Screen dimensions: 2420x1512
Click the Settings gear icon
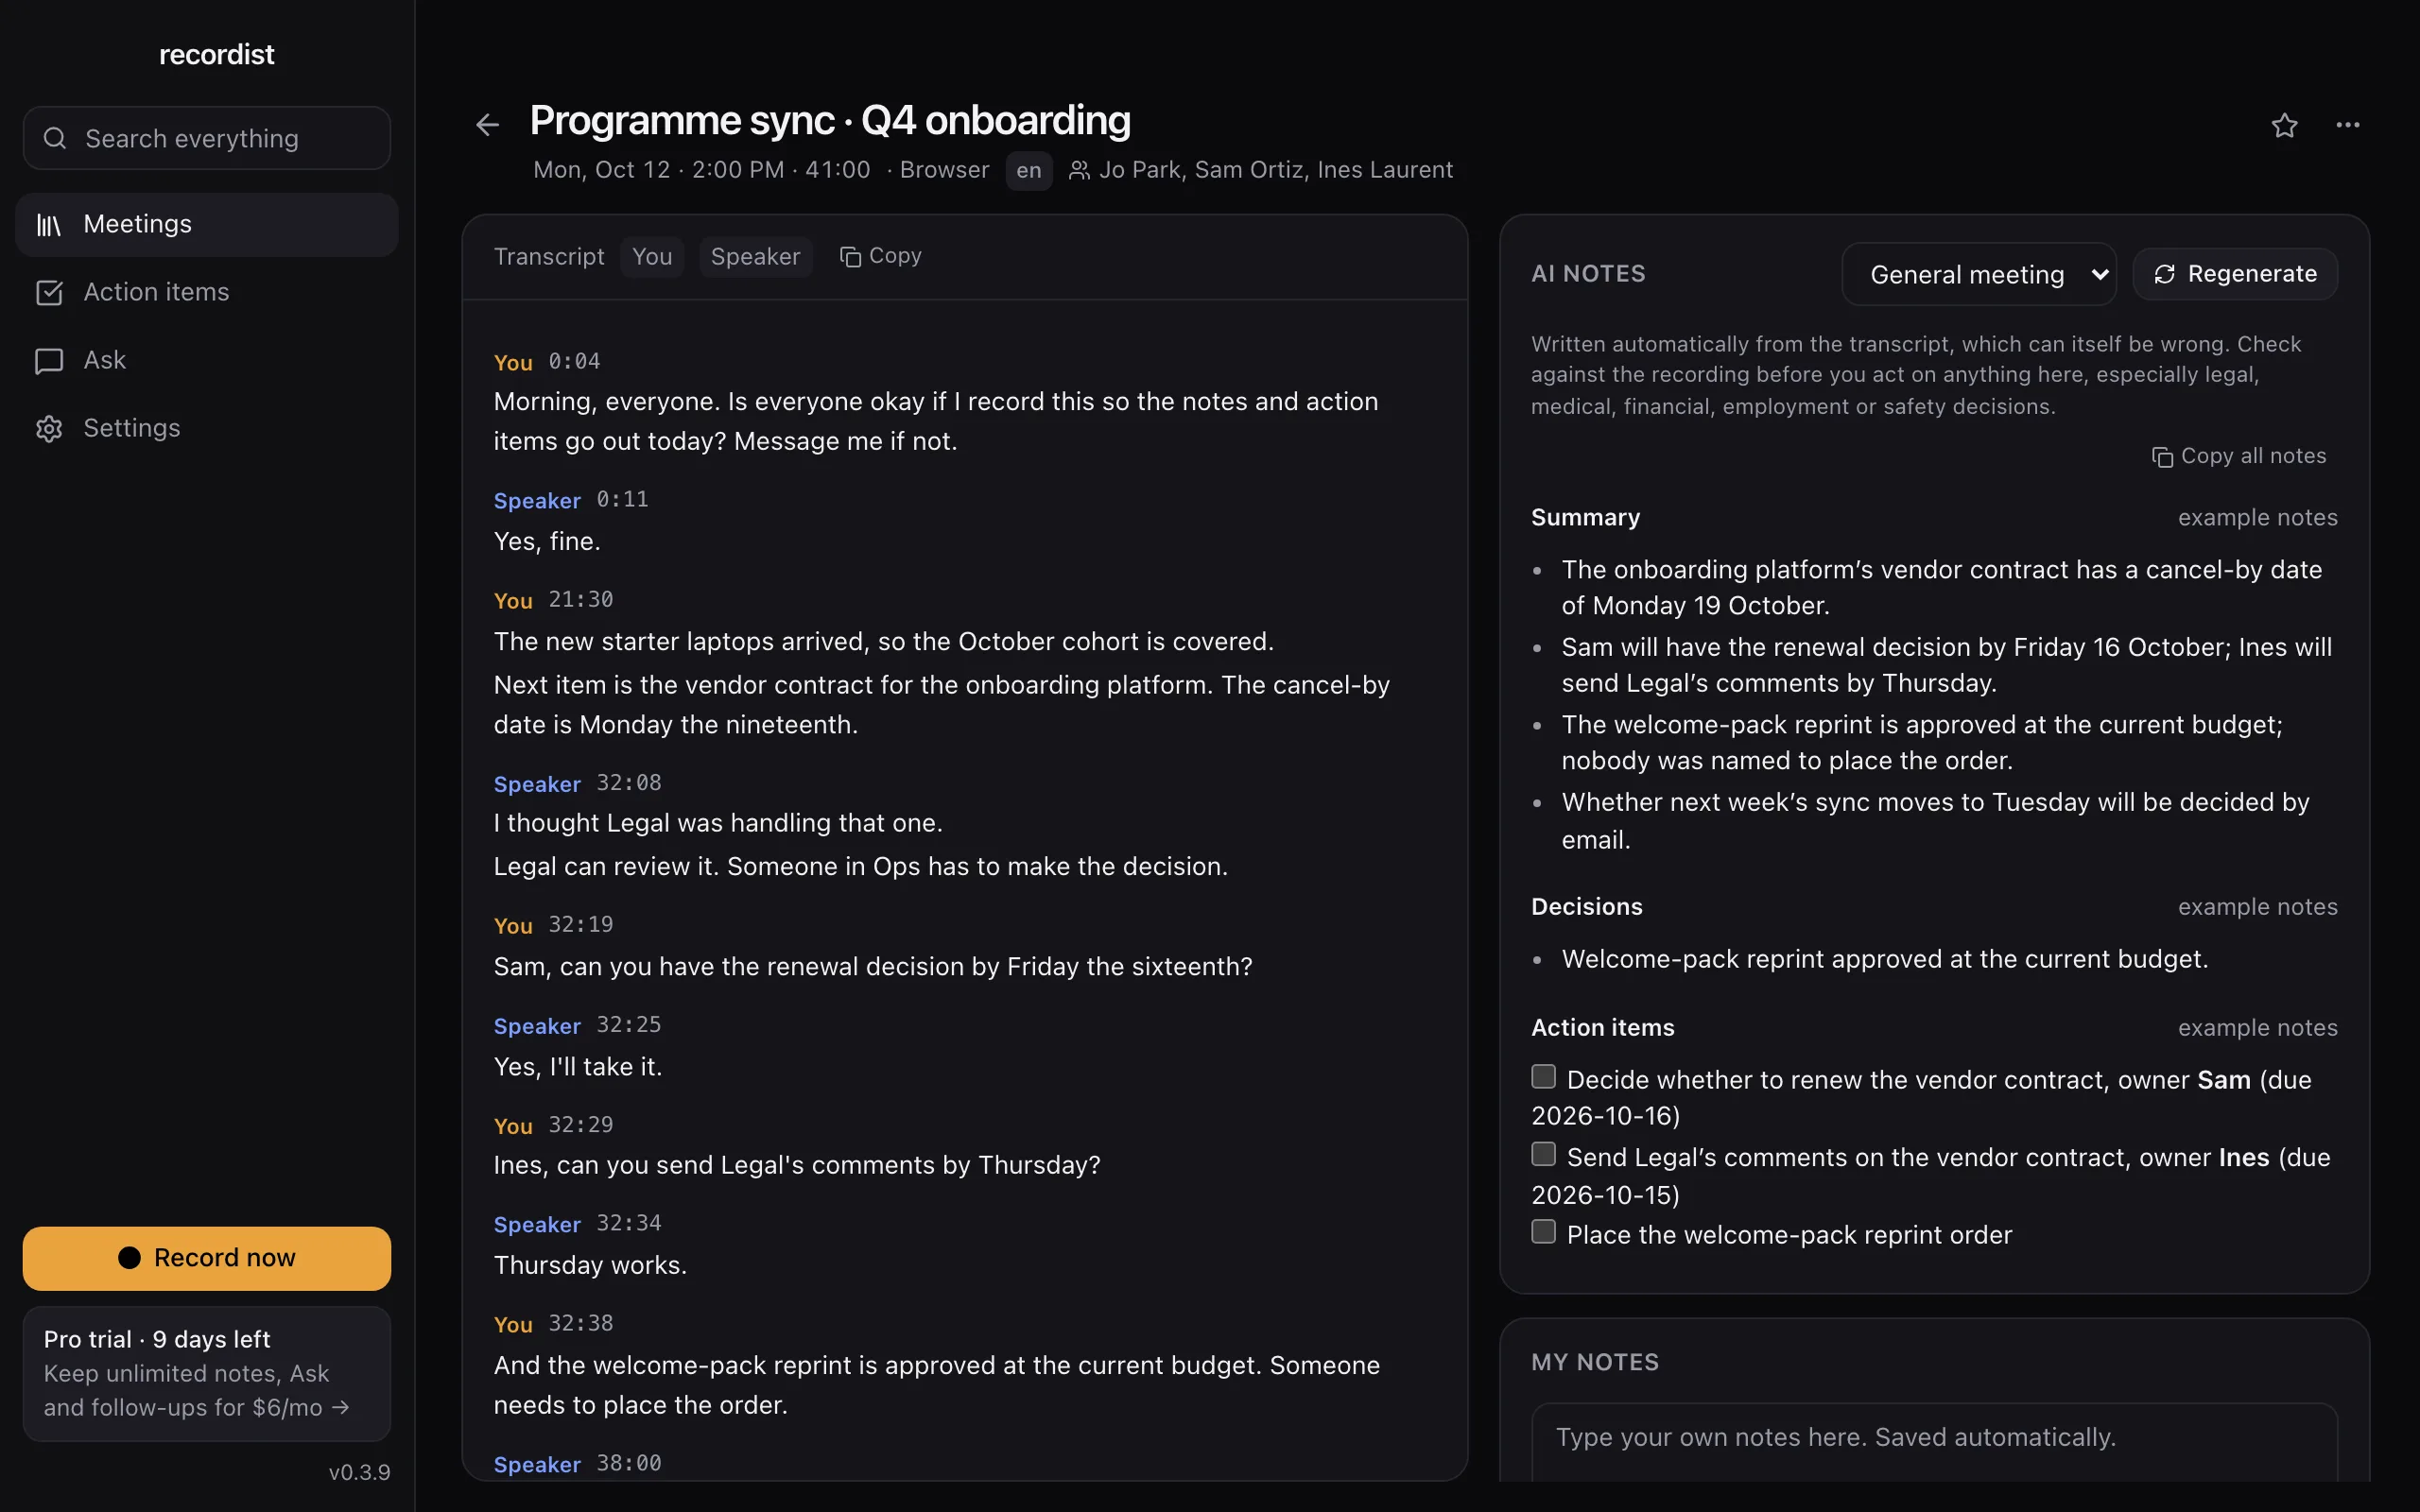point(49,428)
